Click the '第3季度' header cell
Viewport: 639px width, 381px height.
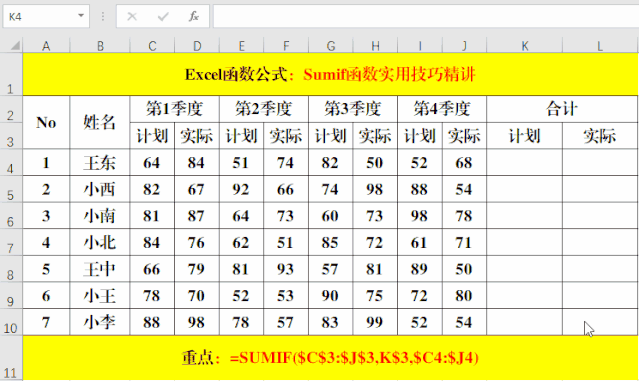coord(353,109)
